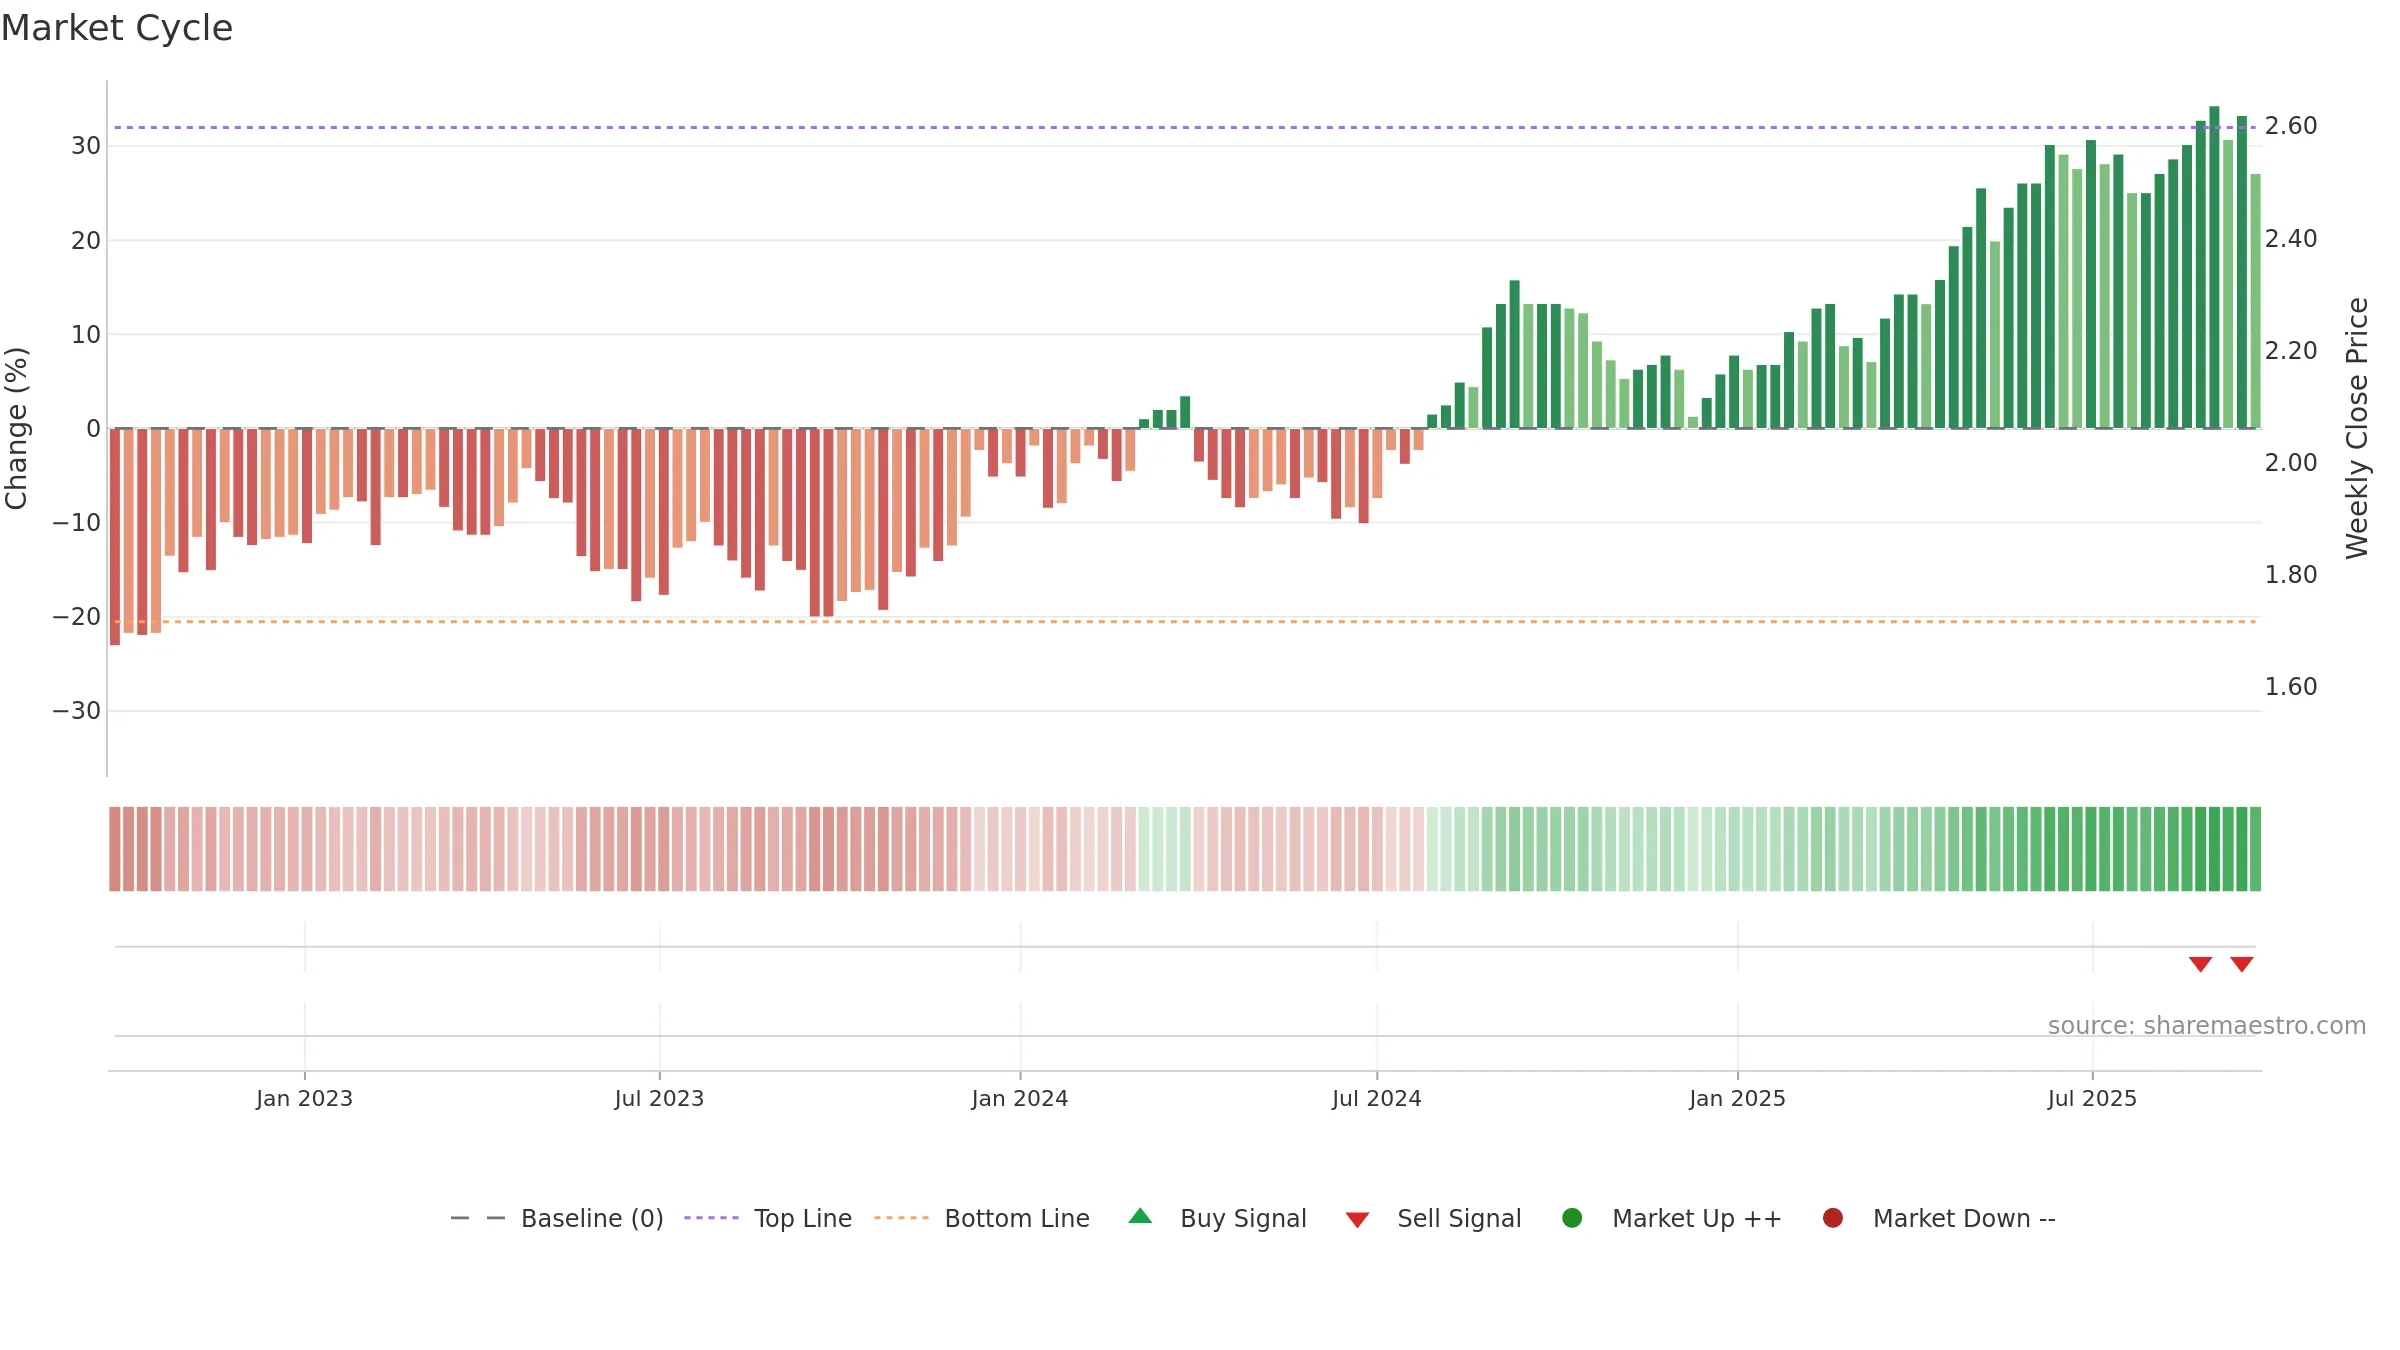Select the earlier sell signal marker on timeline

(2200, 964)
